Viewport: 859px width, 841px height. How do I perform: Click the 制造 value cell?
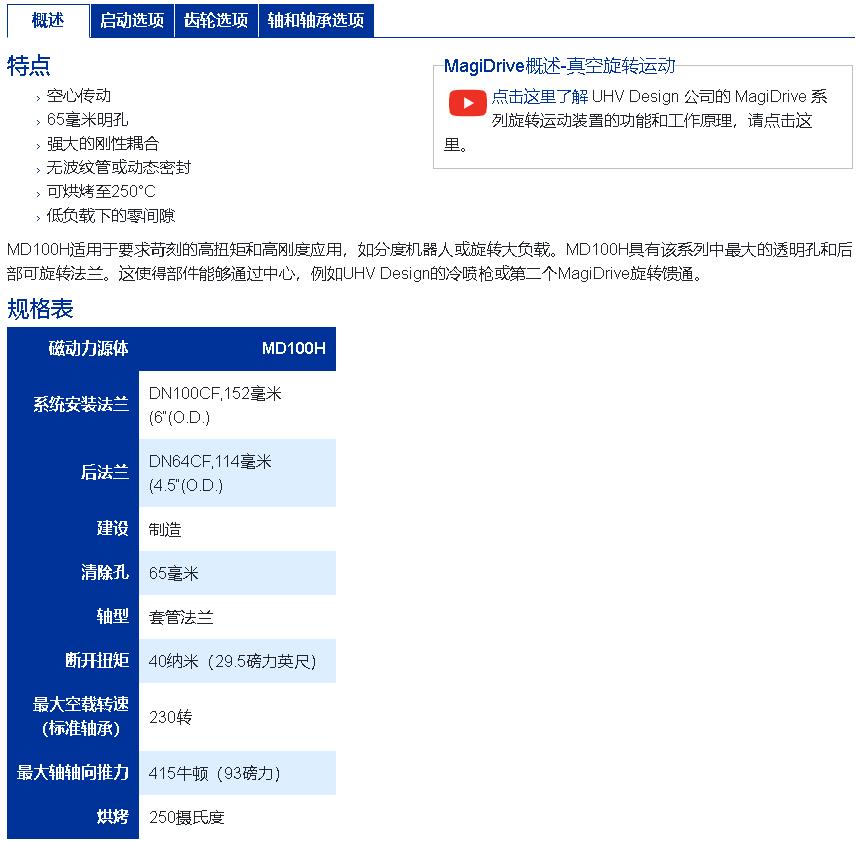coord(237,529)
